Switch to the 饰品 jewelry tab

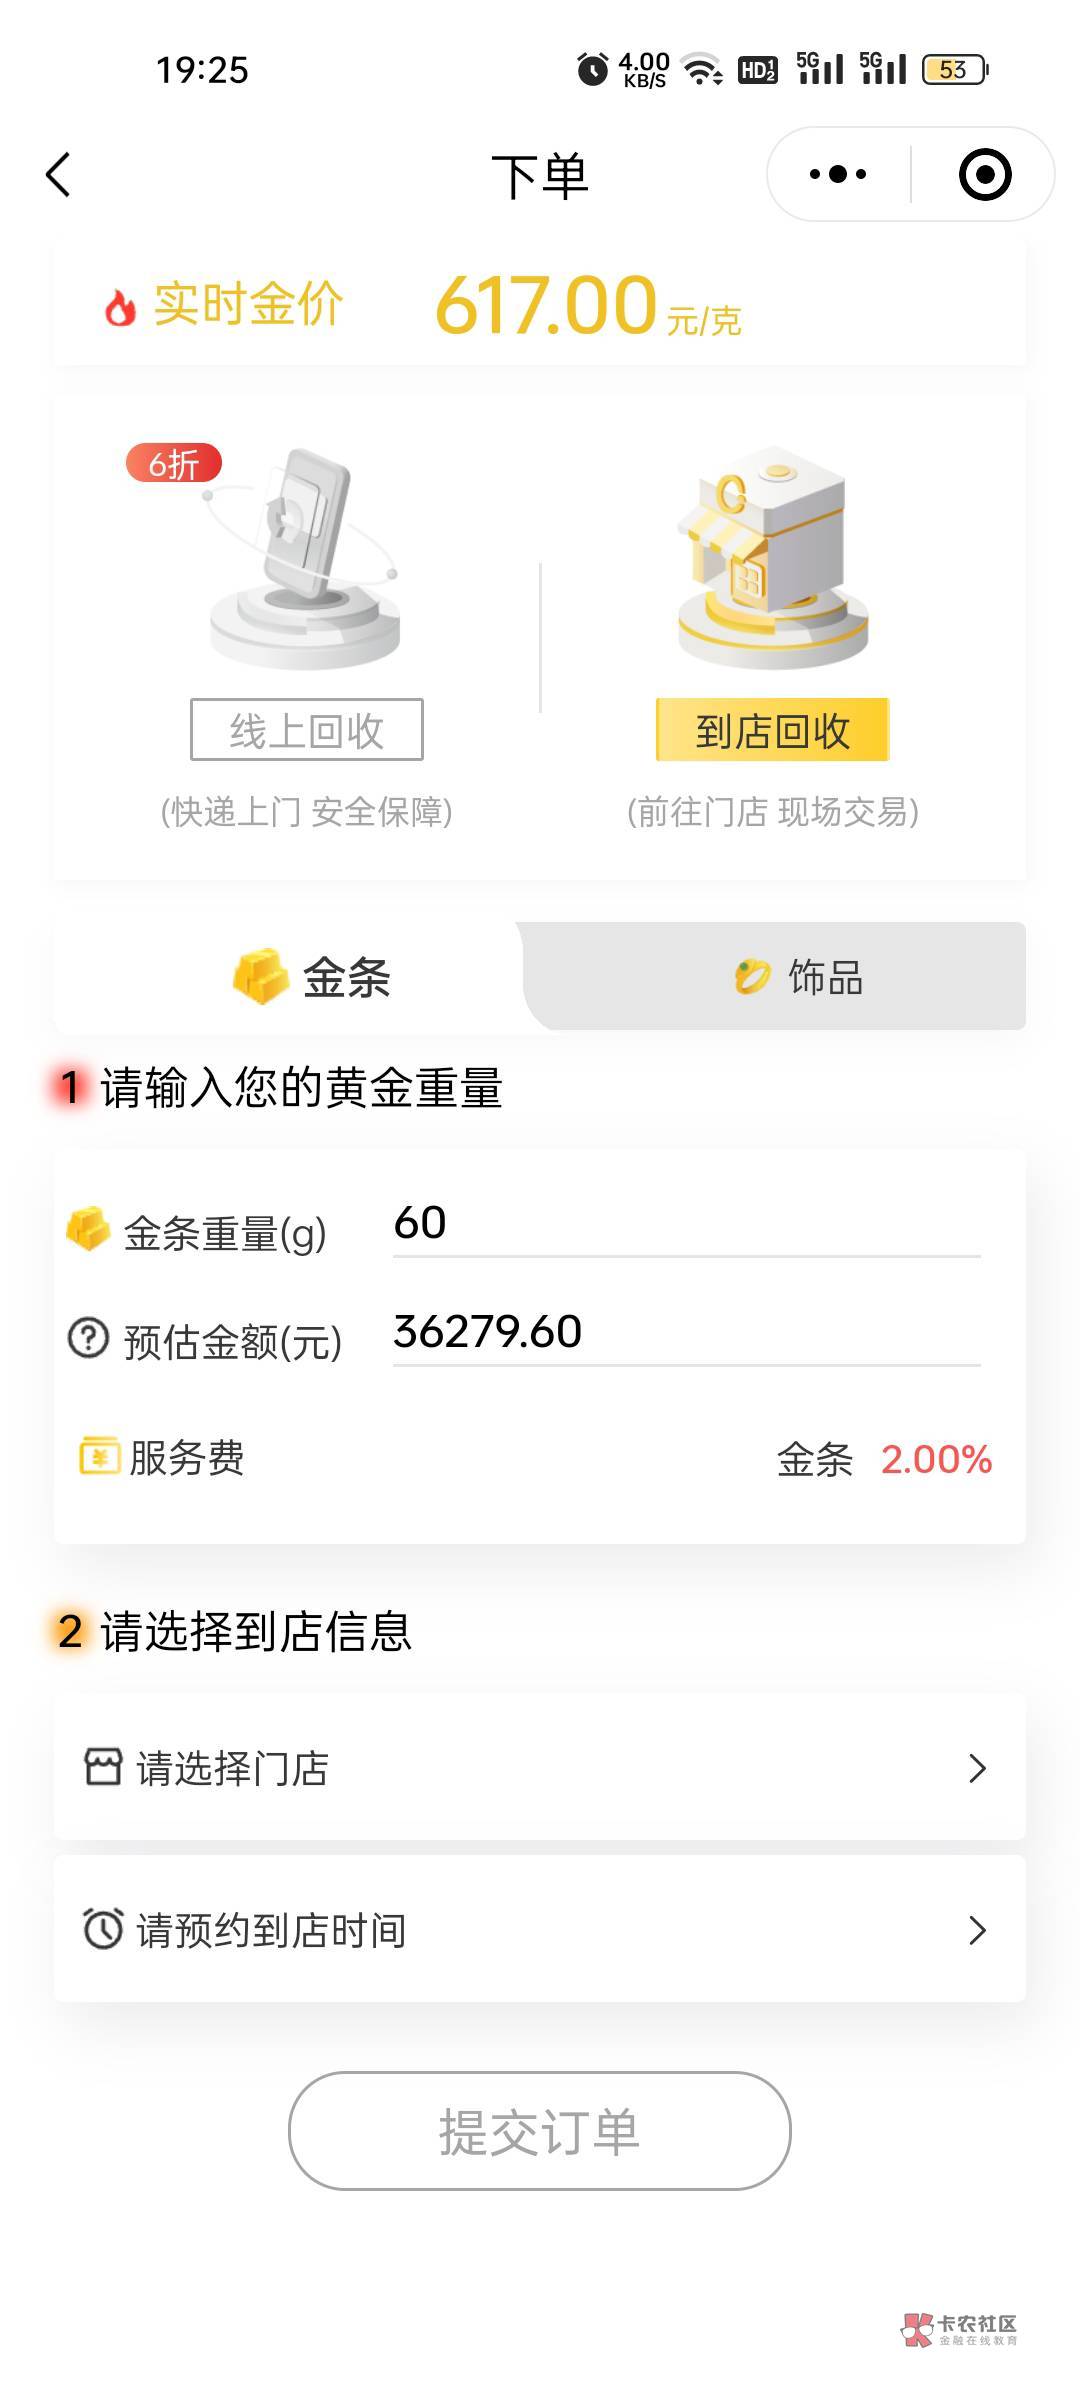(x=798, y=977)
